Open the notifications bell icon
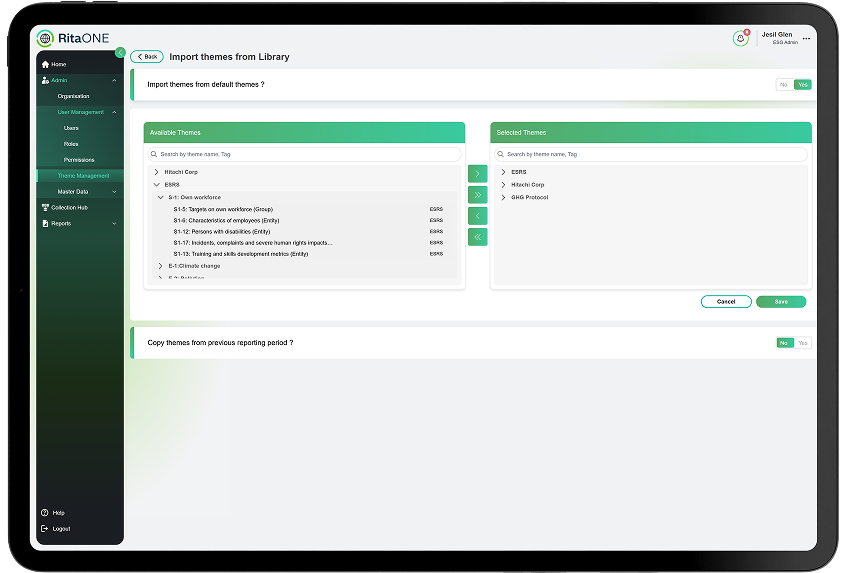846x573 pixels. [x=740, y=39]
